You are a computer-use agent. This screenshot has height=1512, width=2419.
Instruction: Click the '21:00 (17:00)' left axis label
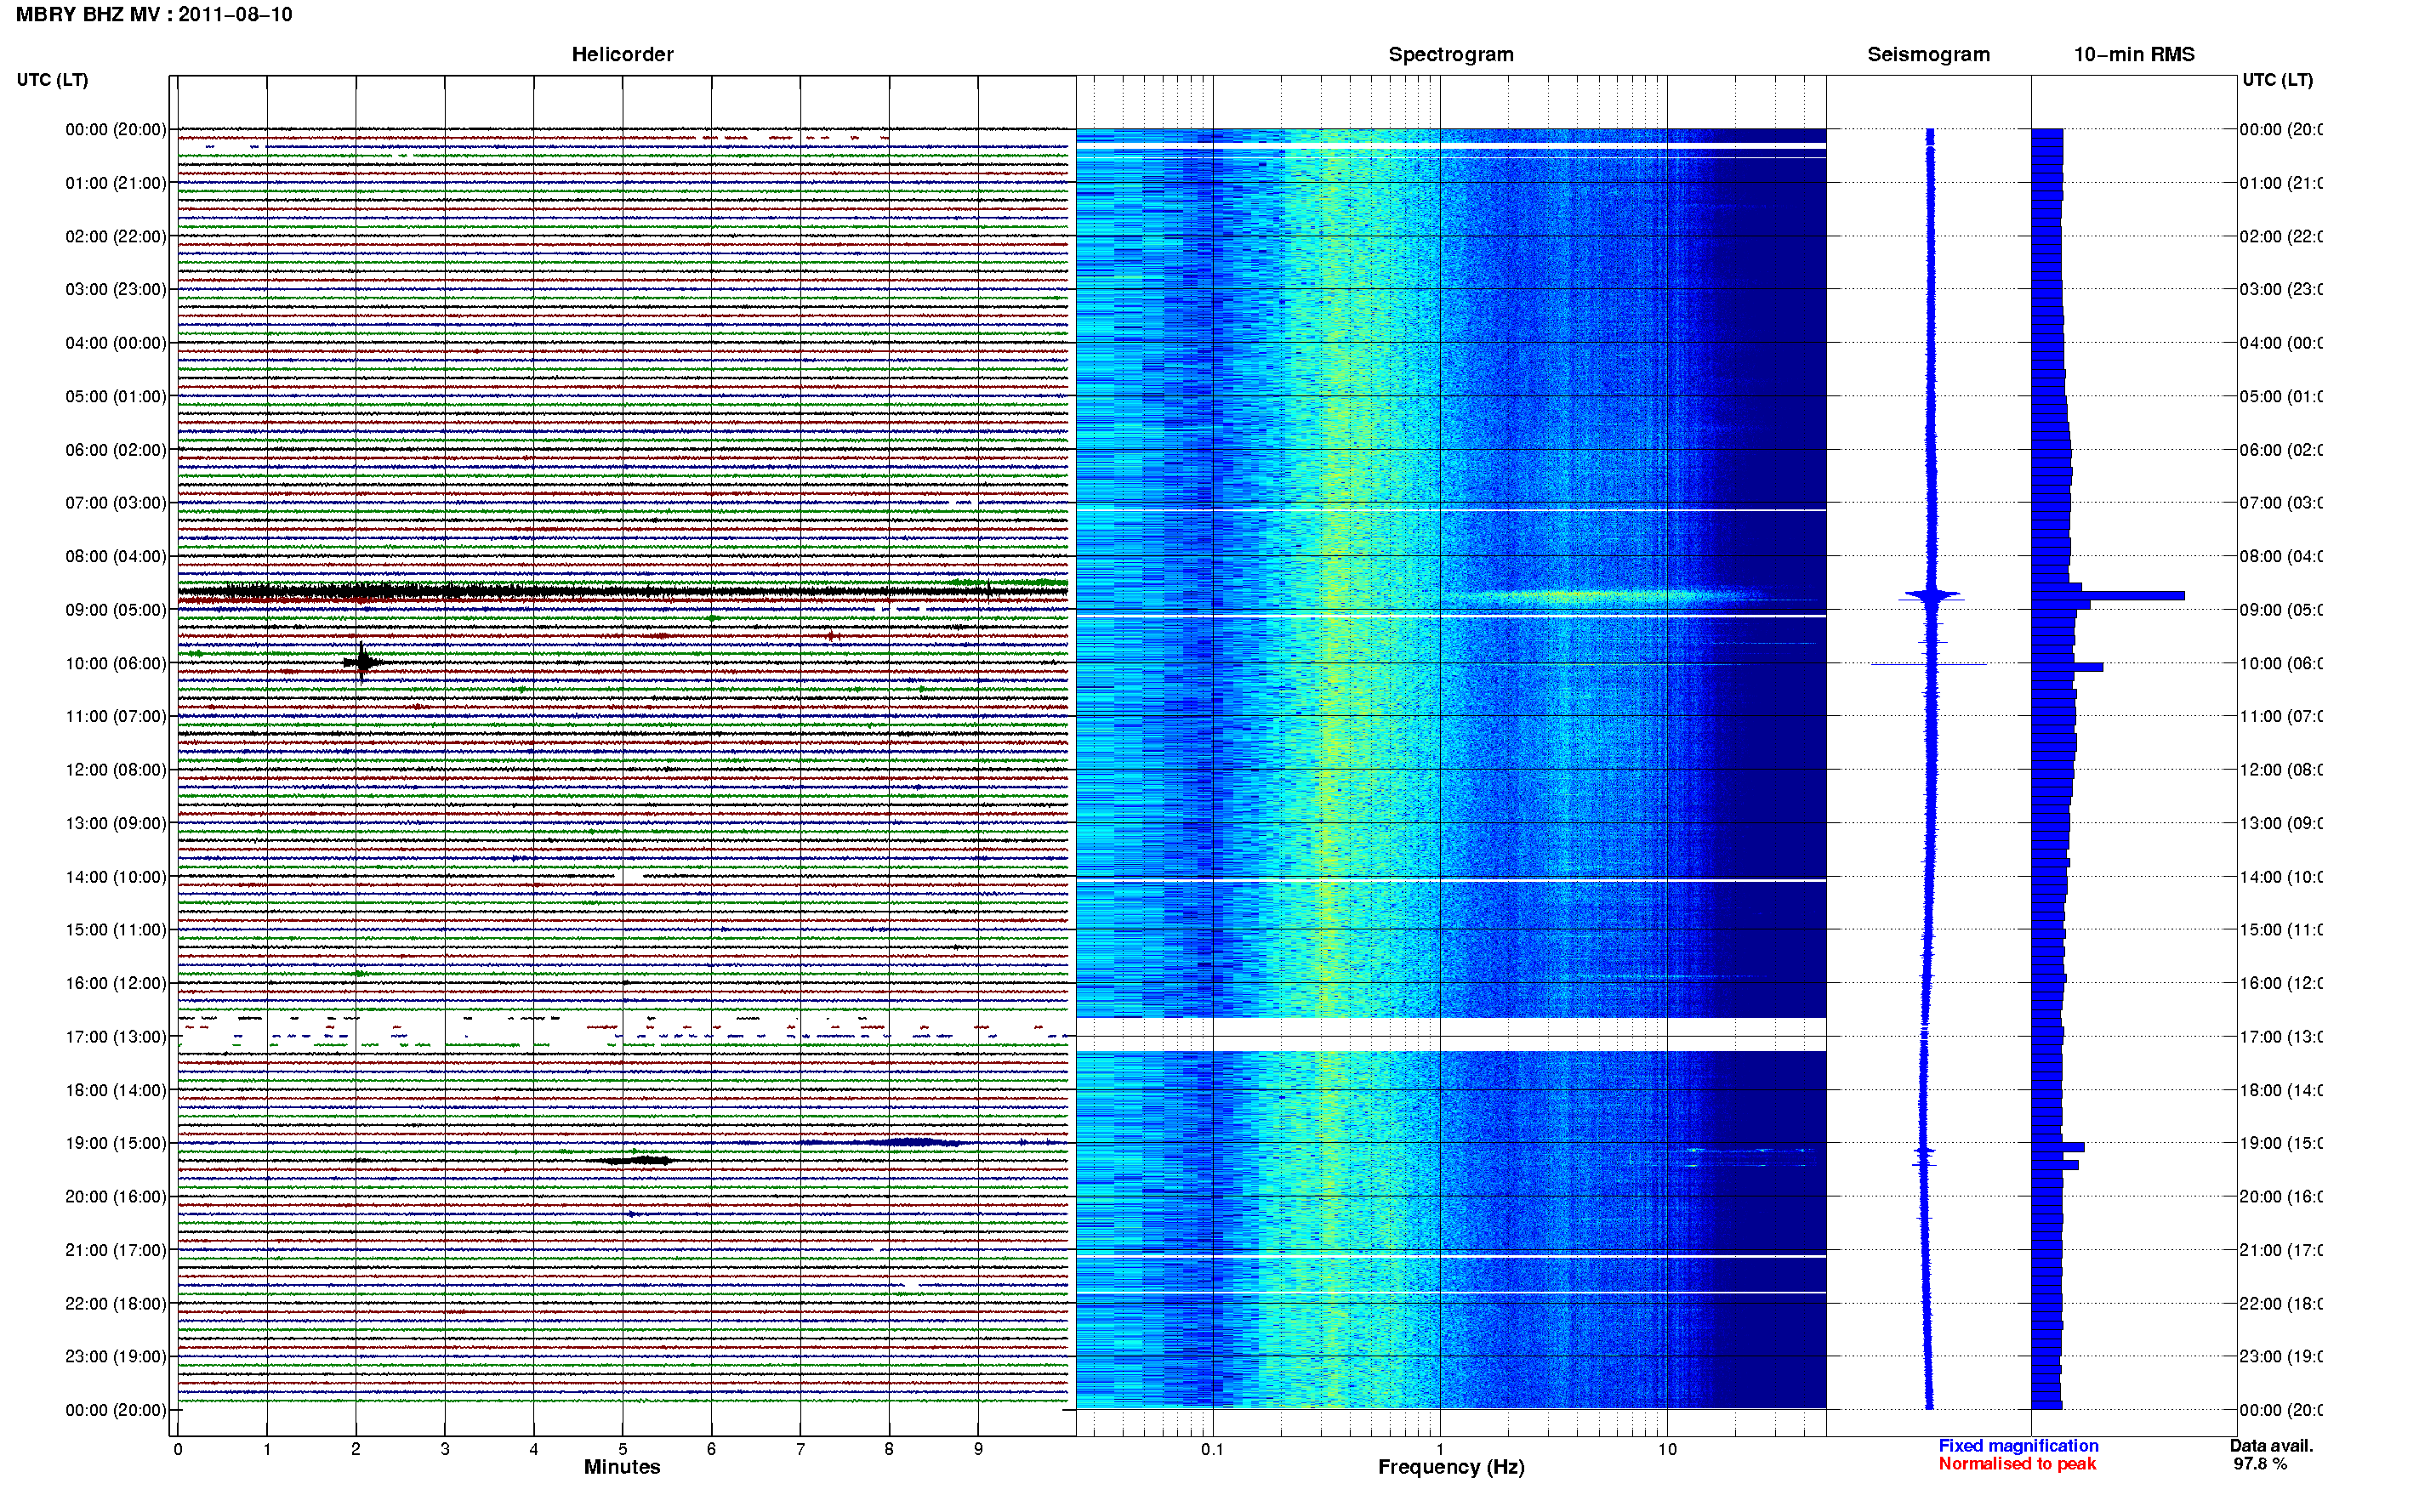116,1250
